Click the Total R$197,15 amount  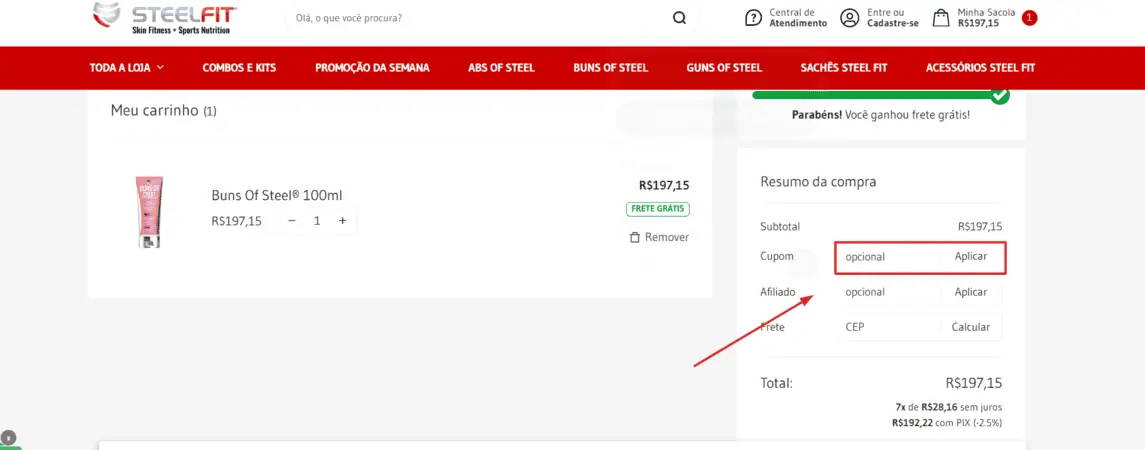pyautogui.click(x=973, y=383)
